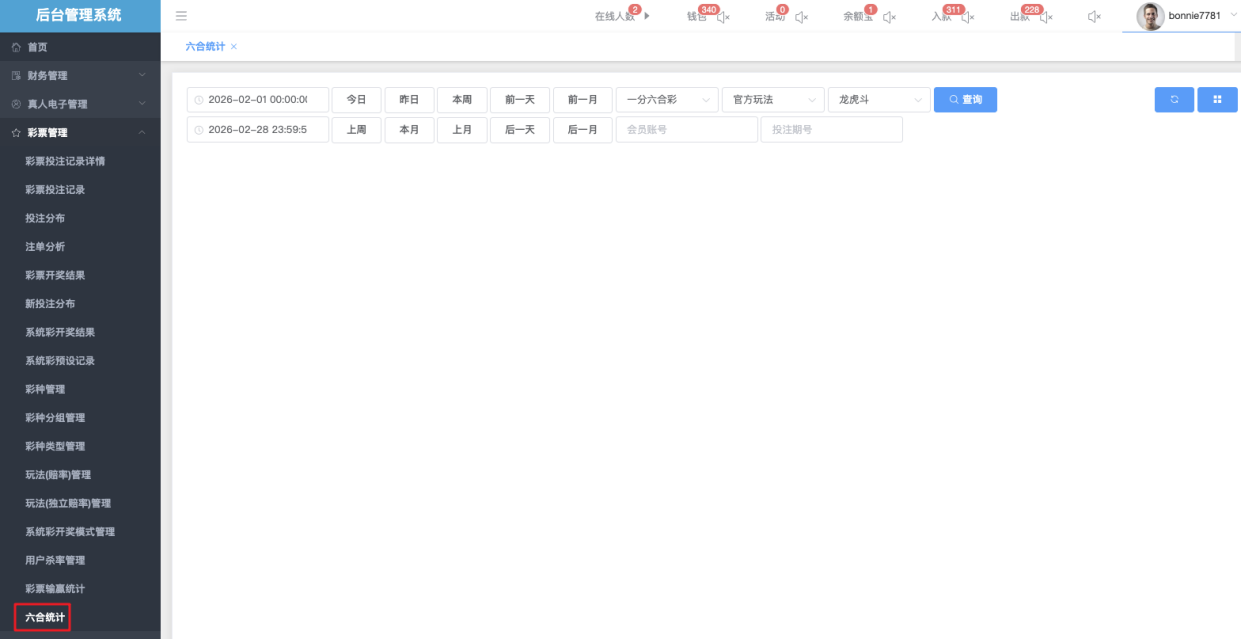Expand the 财务管理 sidebar menu
Screen dimensions: 1241x639
point(80,76)
